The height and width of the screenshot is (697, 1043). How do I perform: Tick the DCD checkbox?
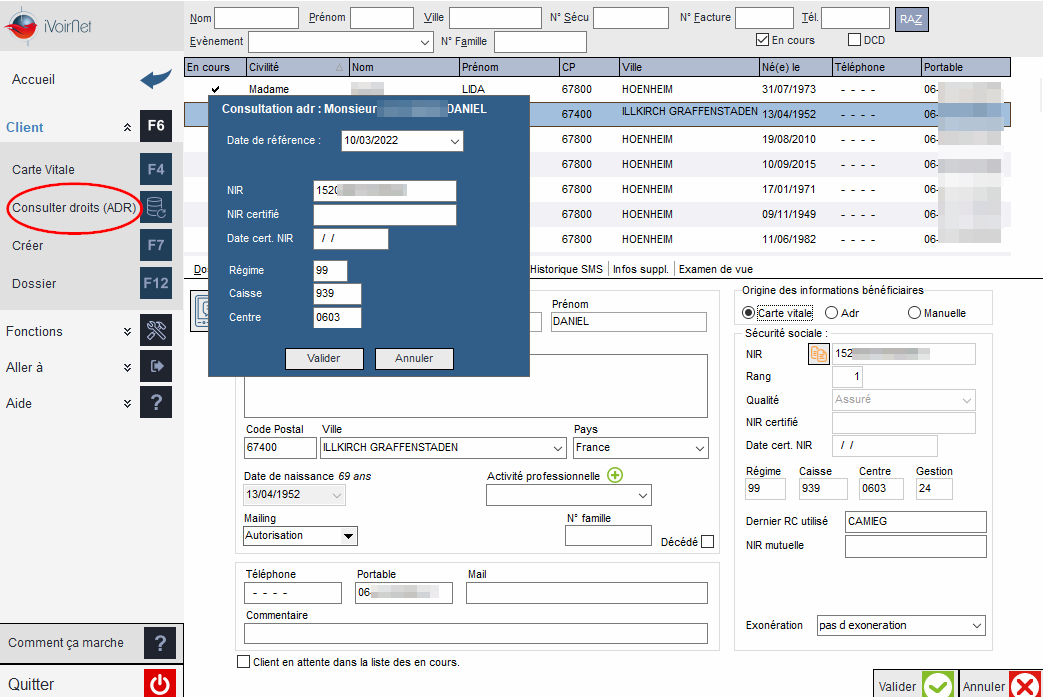coord(855,40)
